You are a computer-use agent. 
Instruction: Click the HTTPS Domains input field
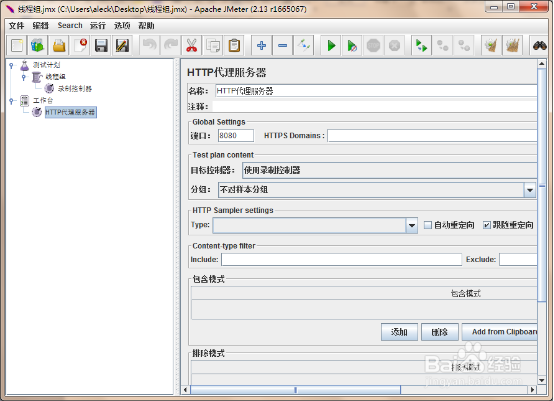[x=432, y=135]
